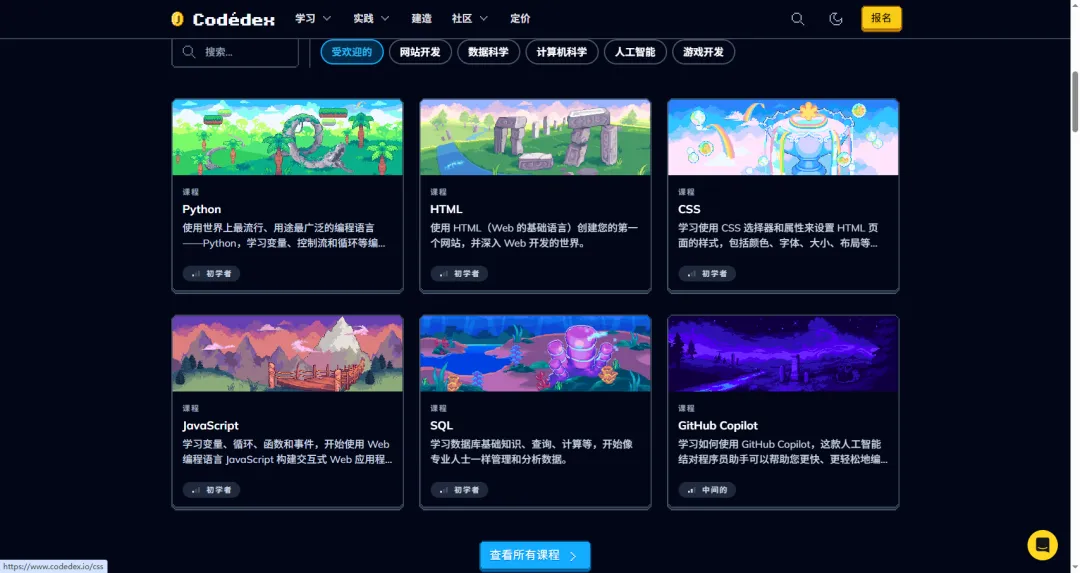Click the page vertical scrollbar thumb

[1074, 101]
